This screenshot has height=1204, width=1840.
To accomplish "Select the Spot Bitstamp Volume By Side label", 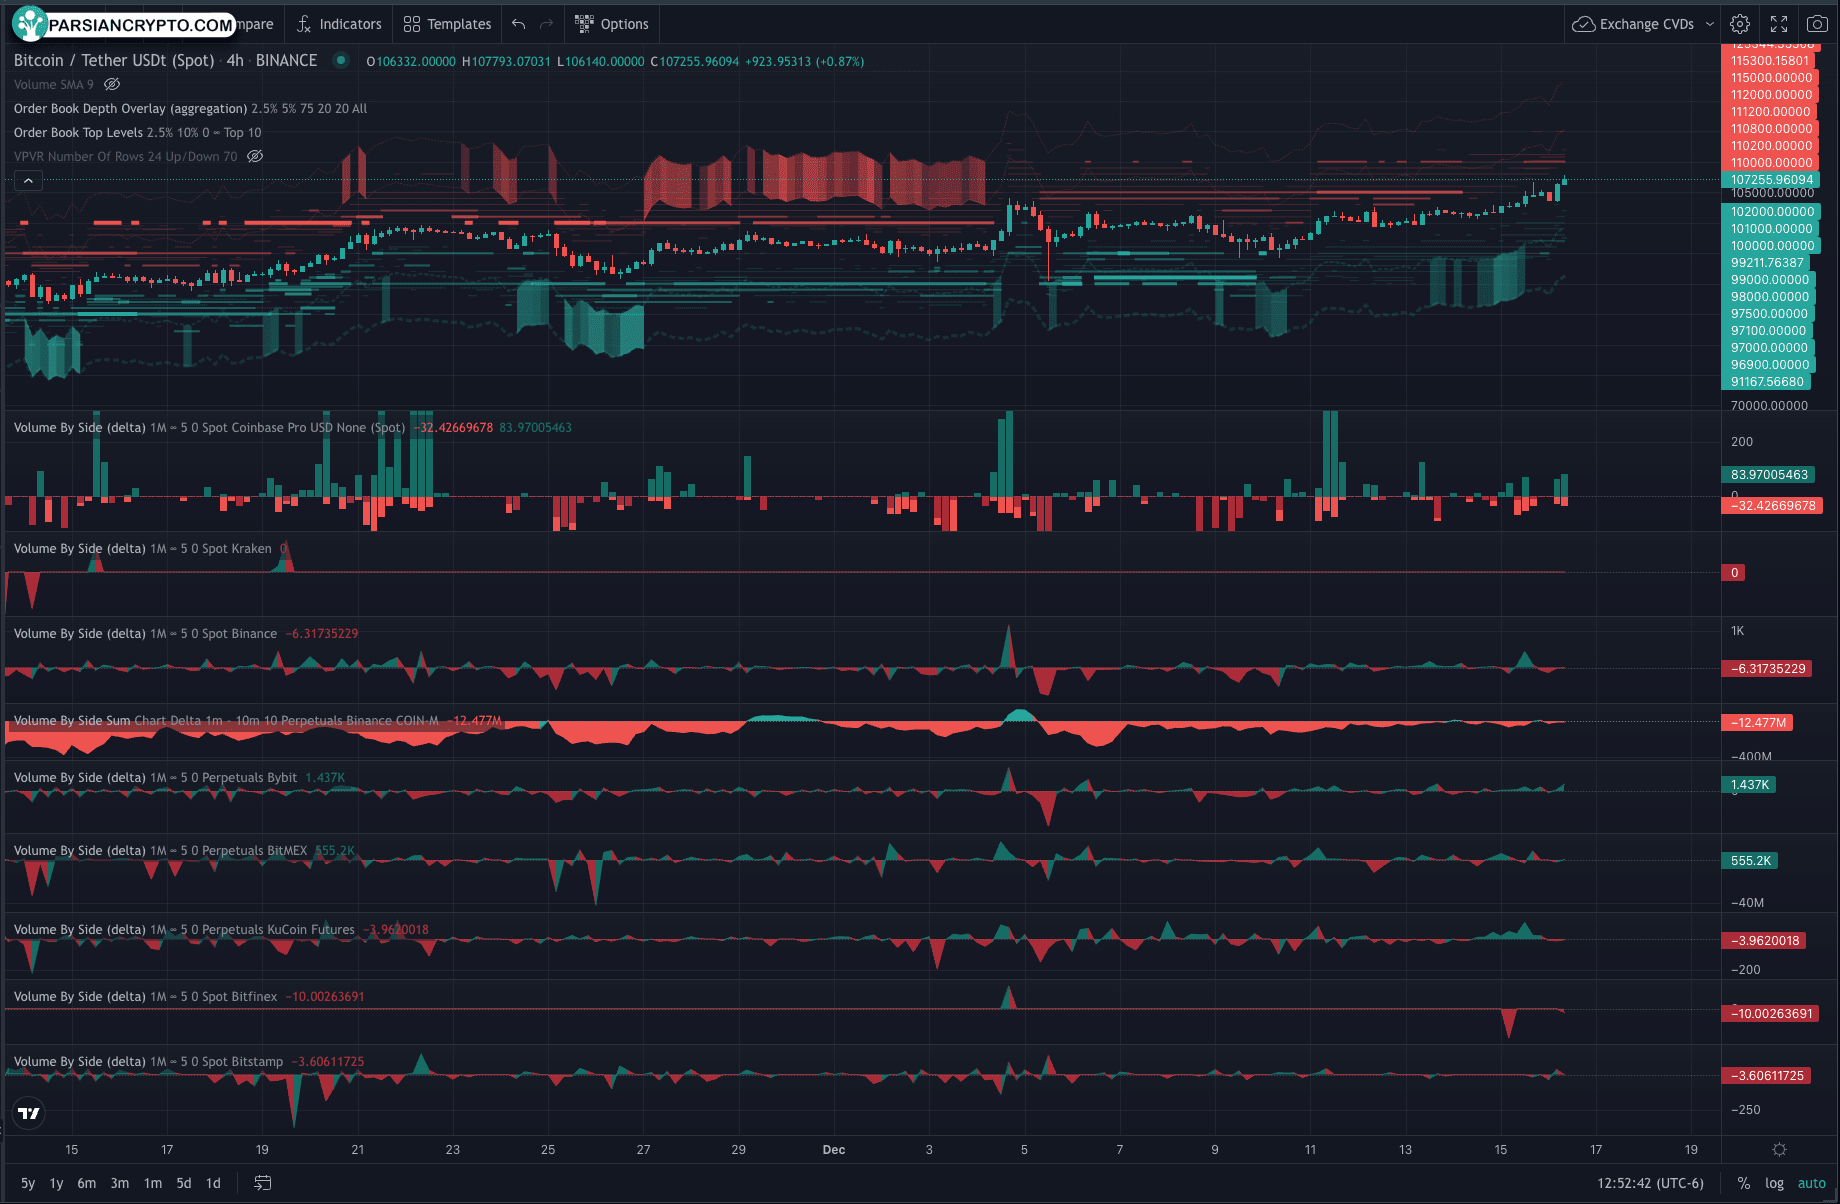I will coord(149,1062).
